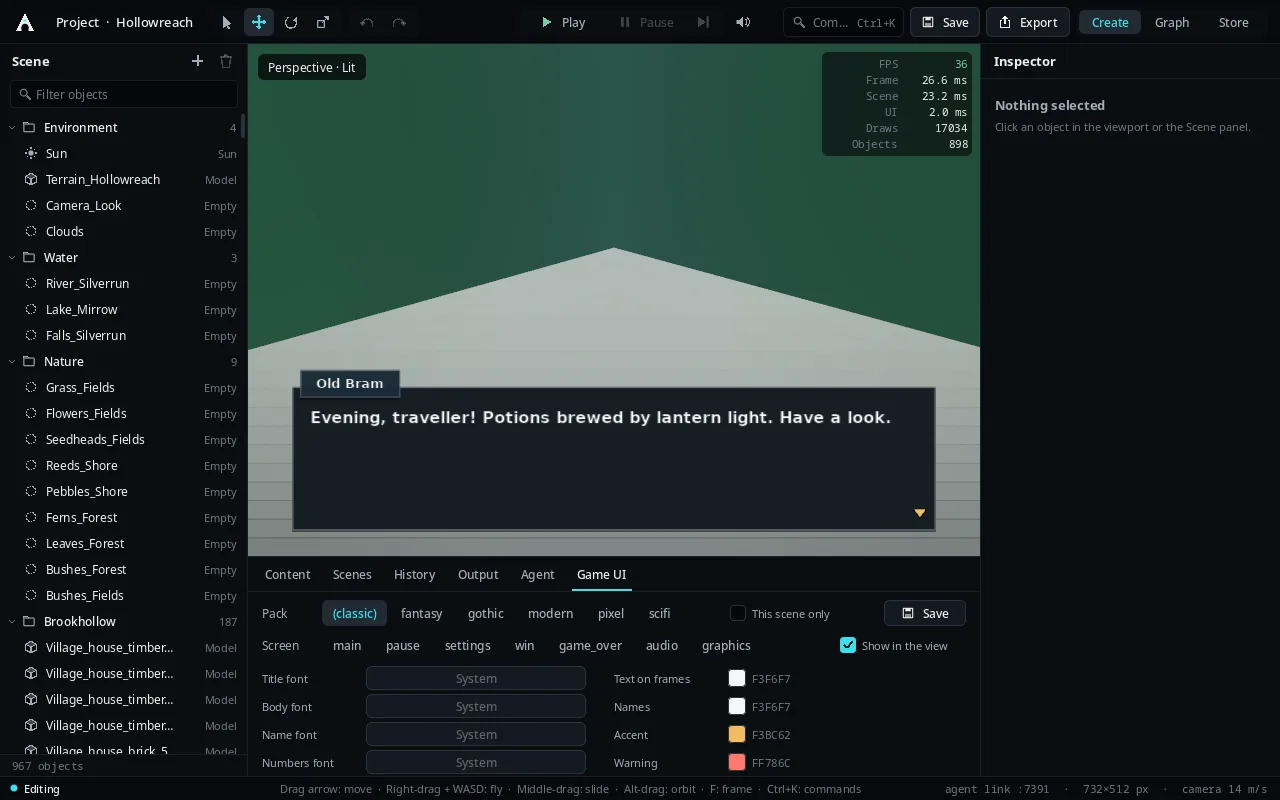Start Play mode
This screenshot has height=800, width=1280.
(563, 22)
